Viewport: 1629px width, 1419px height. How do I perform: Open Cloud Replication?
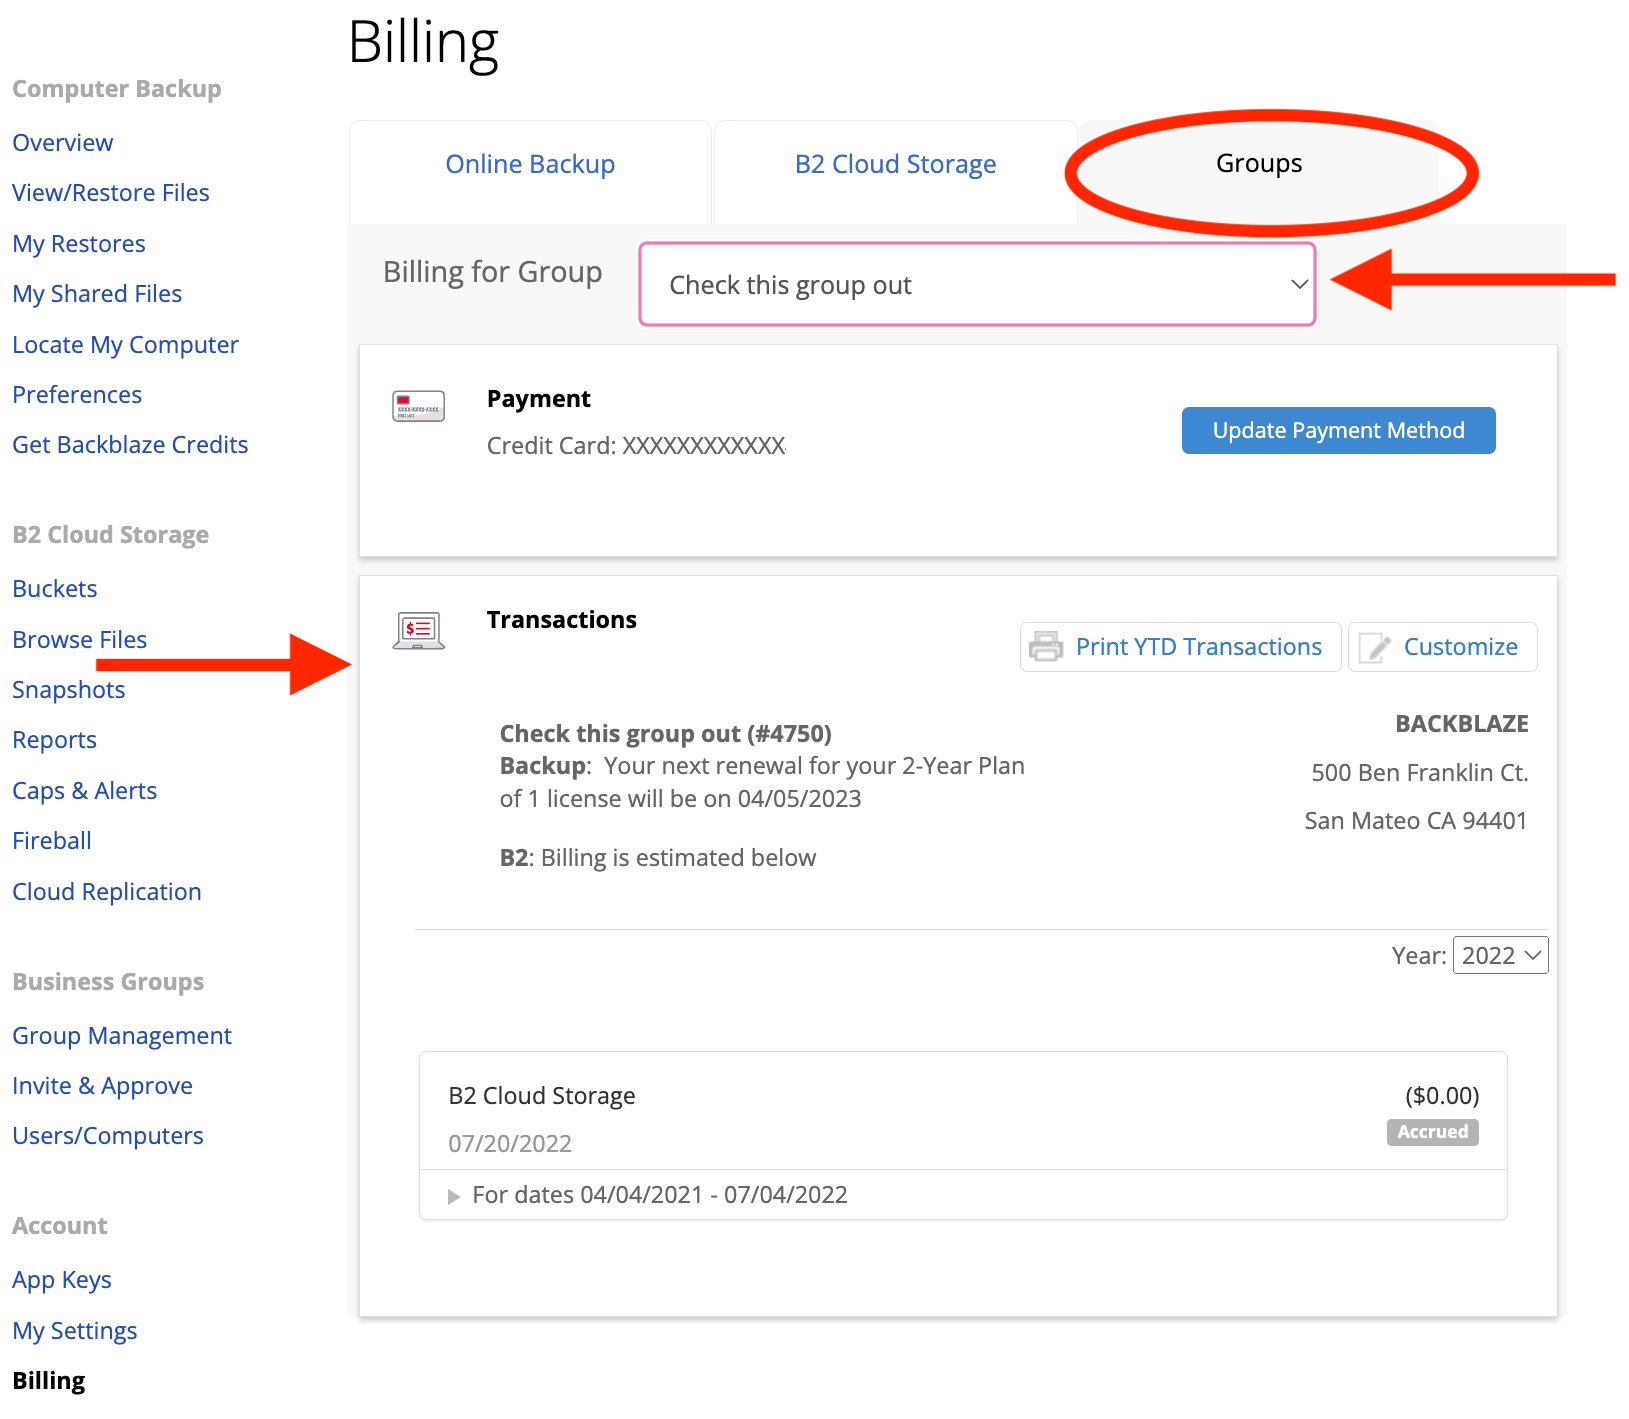[x=107, y=892]
